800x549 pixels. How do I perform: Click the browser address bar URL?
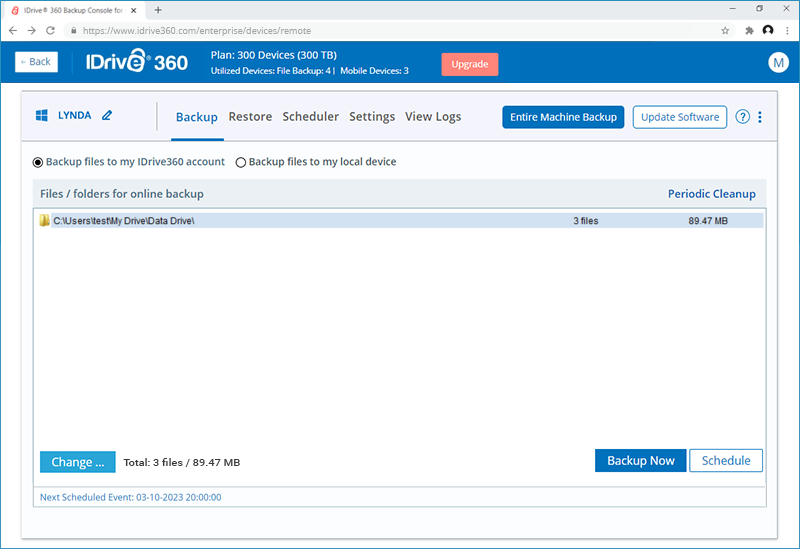[197, 31]
